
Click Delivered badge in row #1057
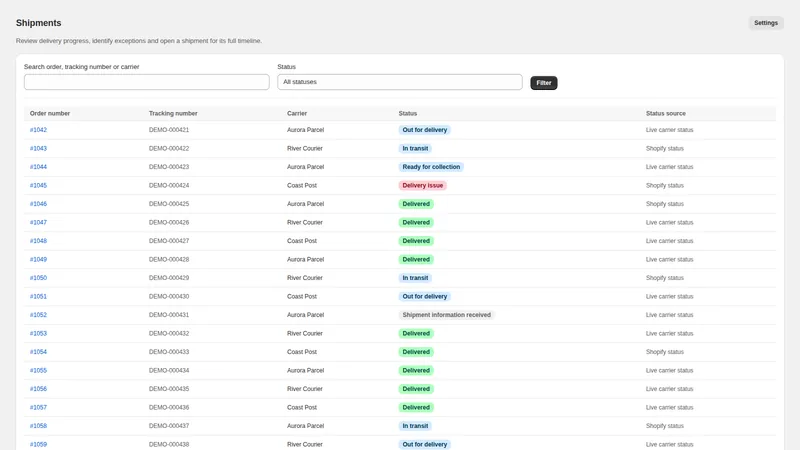pyautogui.click(x=416, y=408)
